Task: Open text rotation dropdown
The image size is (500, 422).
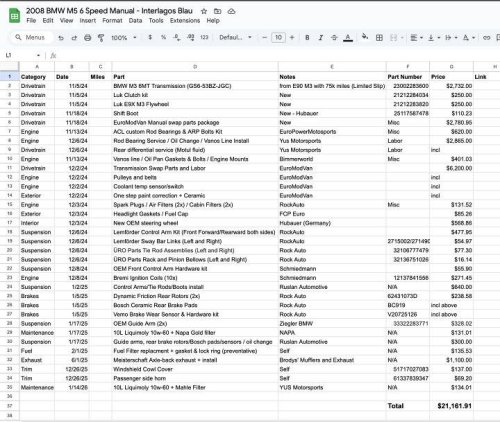Action: tap(469, 38)
